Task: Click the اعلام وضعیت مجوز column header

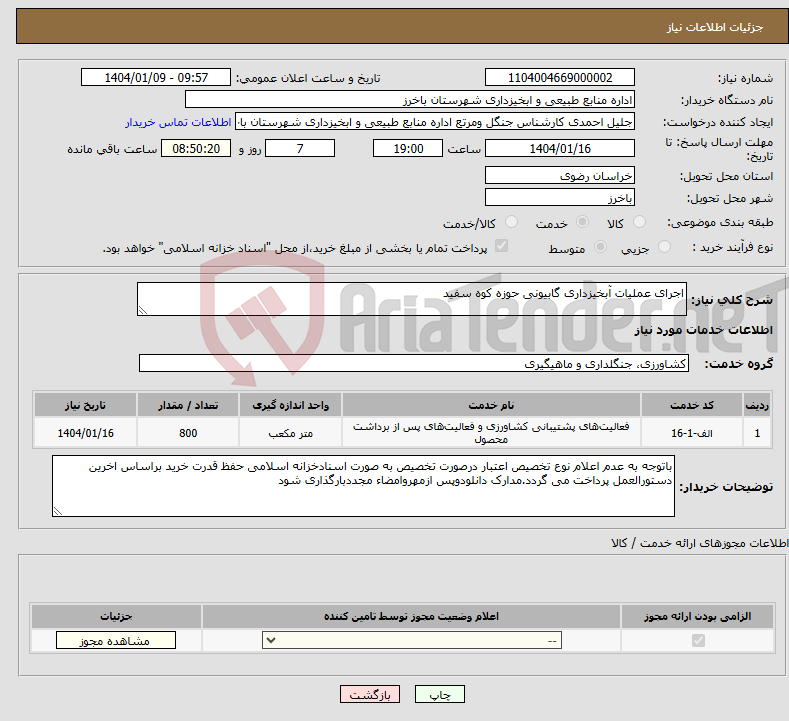Action: (411, 616)
